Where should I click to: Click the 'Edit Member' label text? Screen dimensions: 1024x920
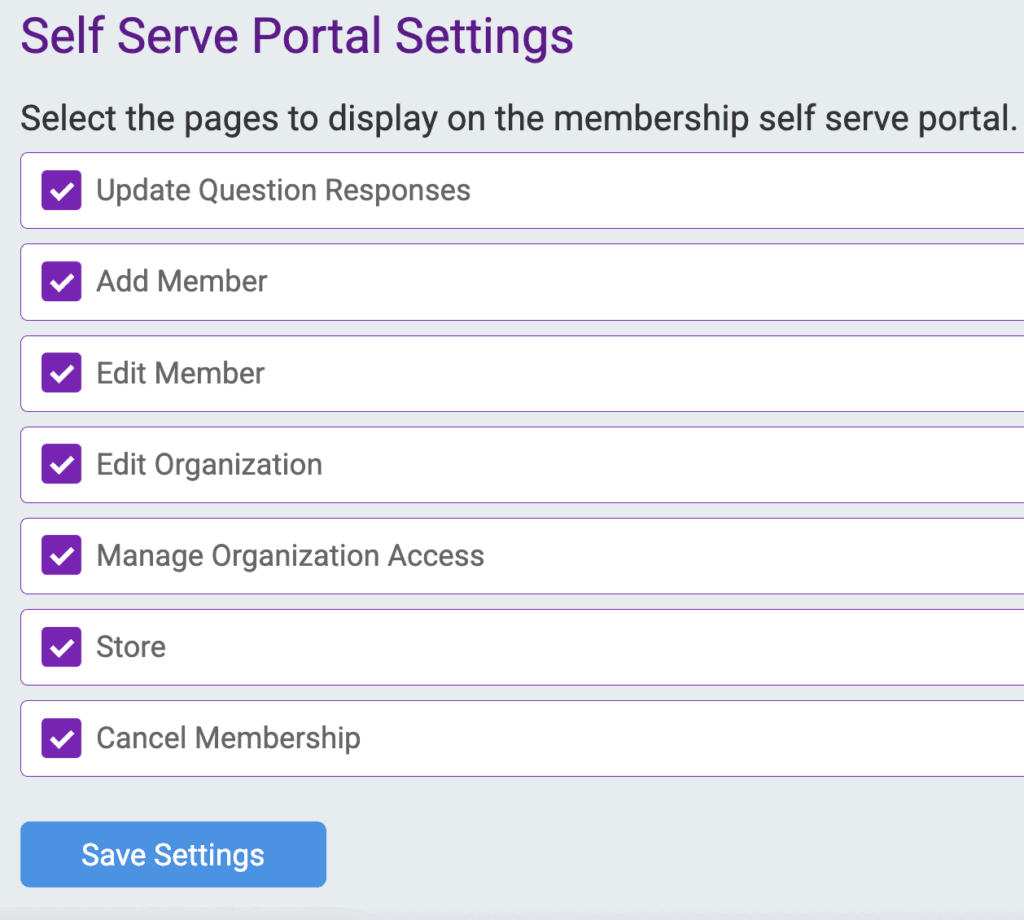tap(180, 373)
